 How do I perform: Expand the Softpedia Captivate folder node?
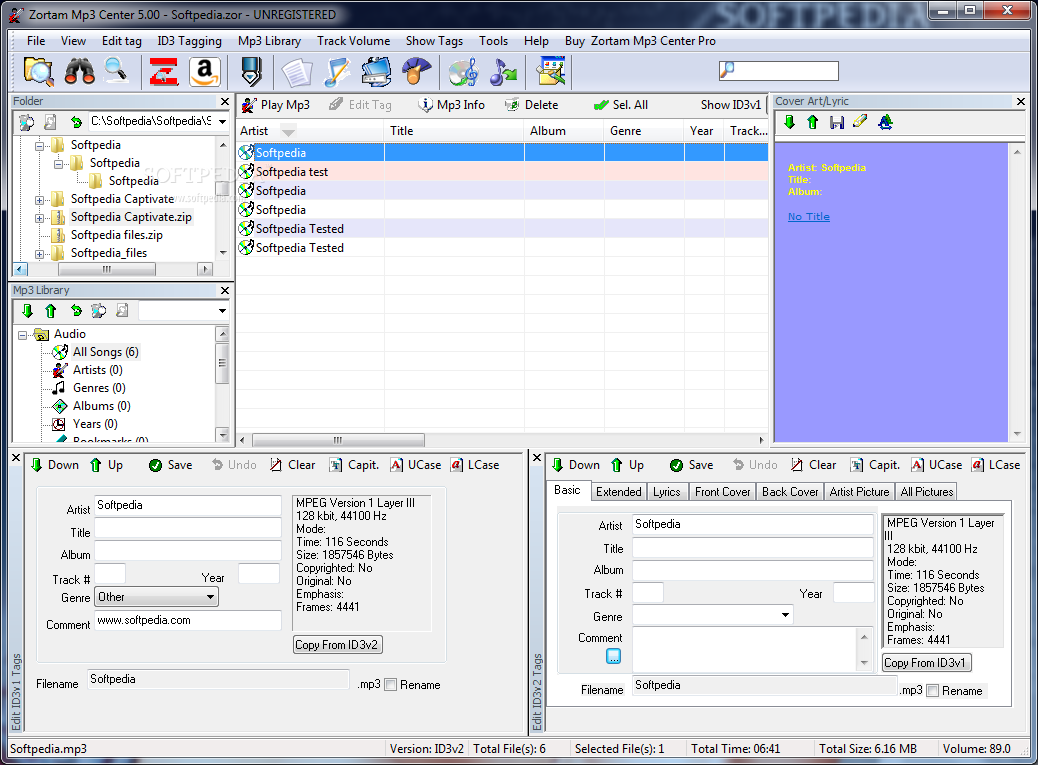tap(40, 199)
